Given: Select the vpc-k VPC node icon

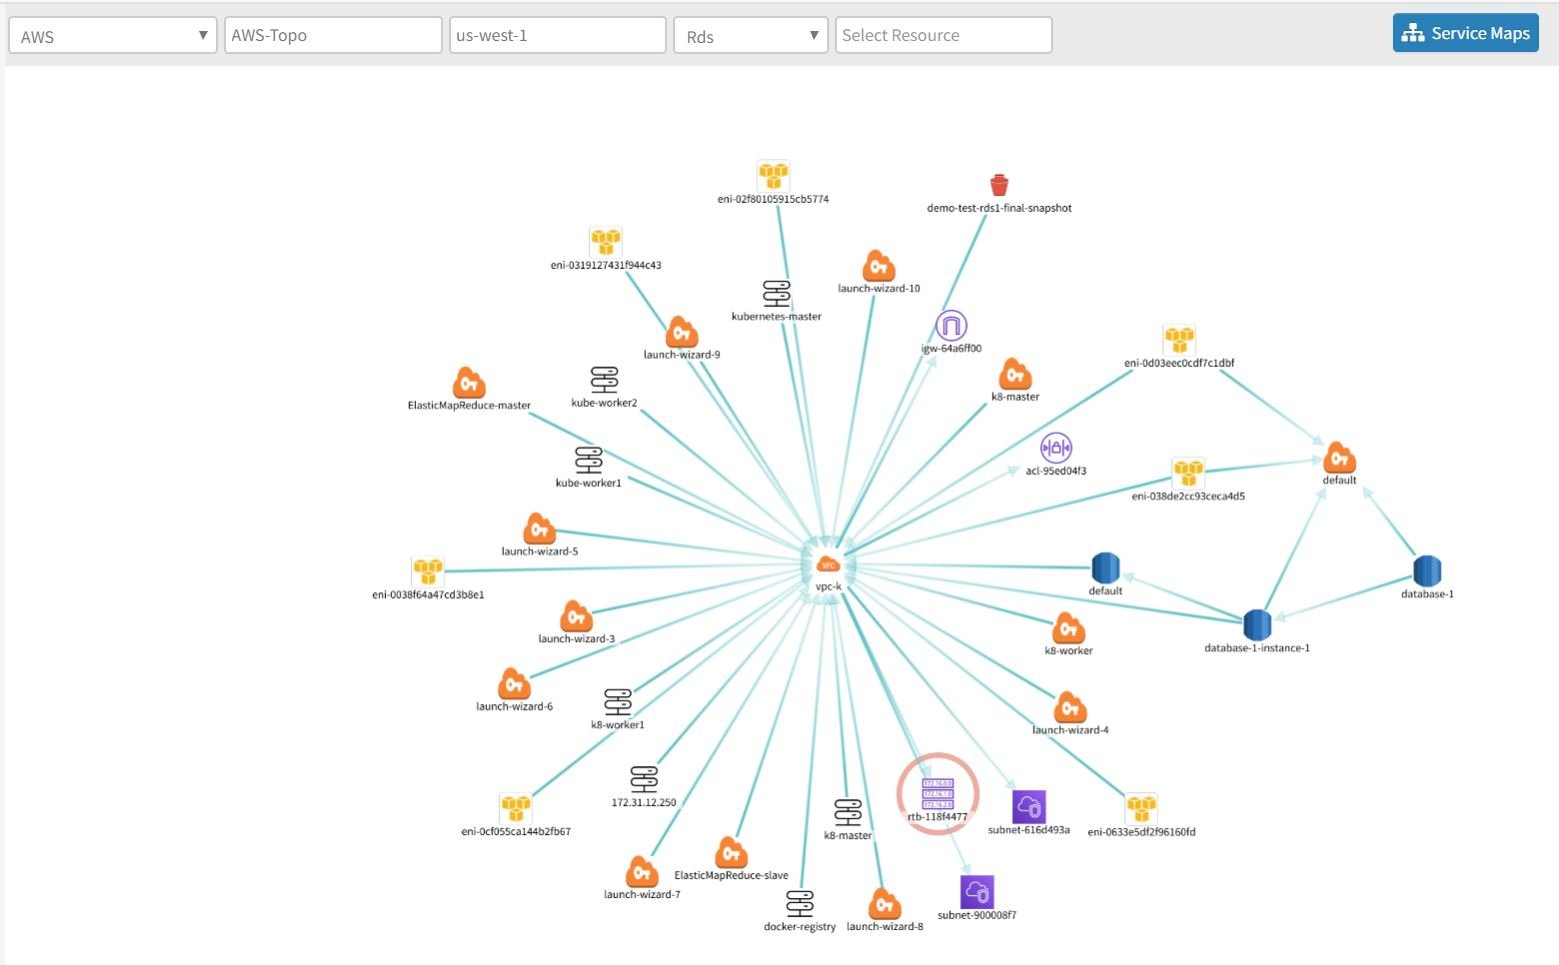Looking at the screenshot, I should [x=826, y=563].
